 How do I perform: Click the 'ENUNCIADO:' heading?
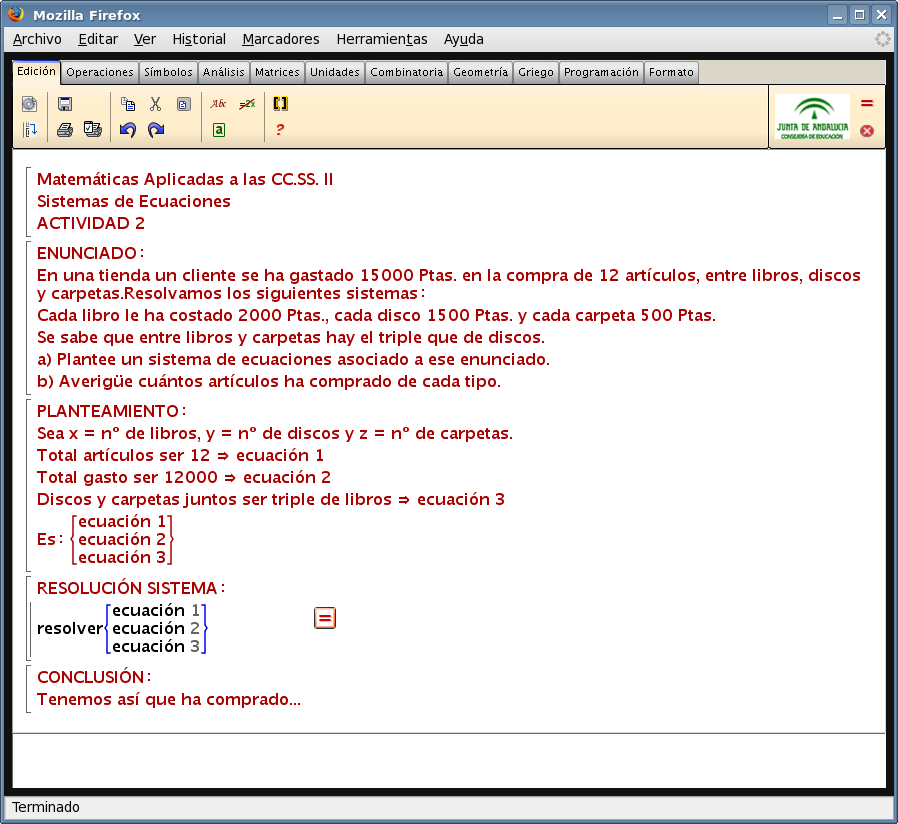coord(90,253)
